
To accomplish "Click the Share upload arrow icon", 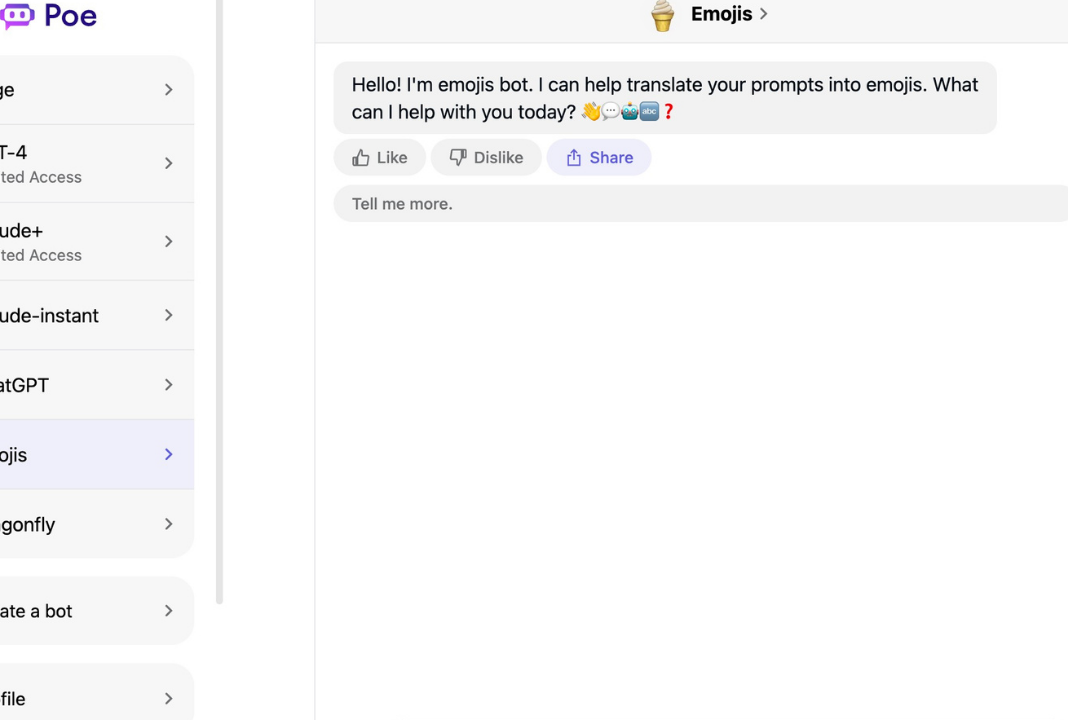I will [x=574, y=158].
